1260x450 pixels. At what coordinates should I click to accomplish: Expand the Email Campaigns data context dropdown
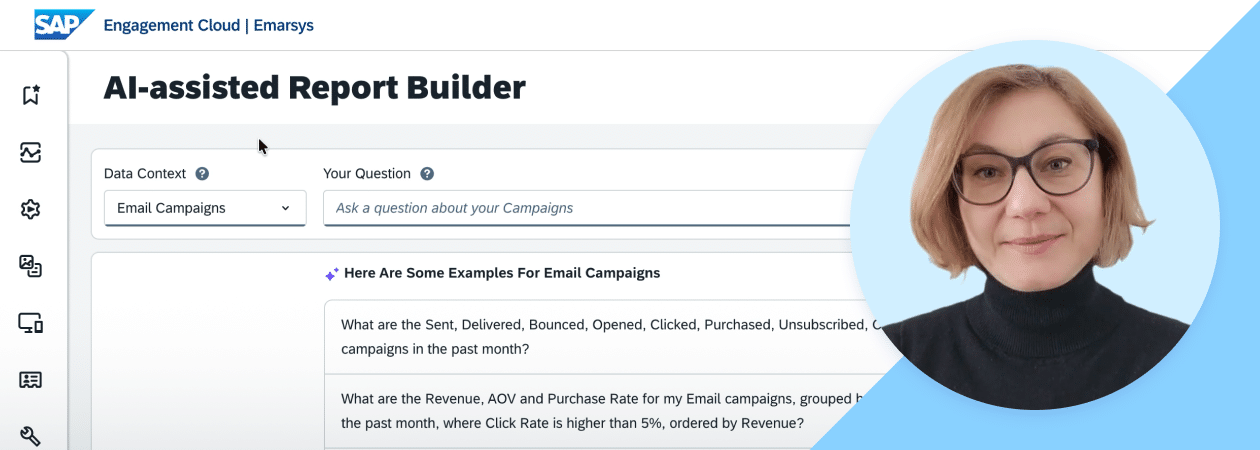204,208
